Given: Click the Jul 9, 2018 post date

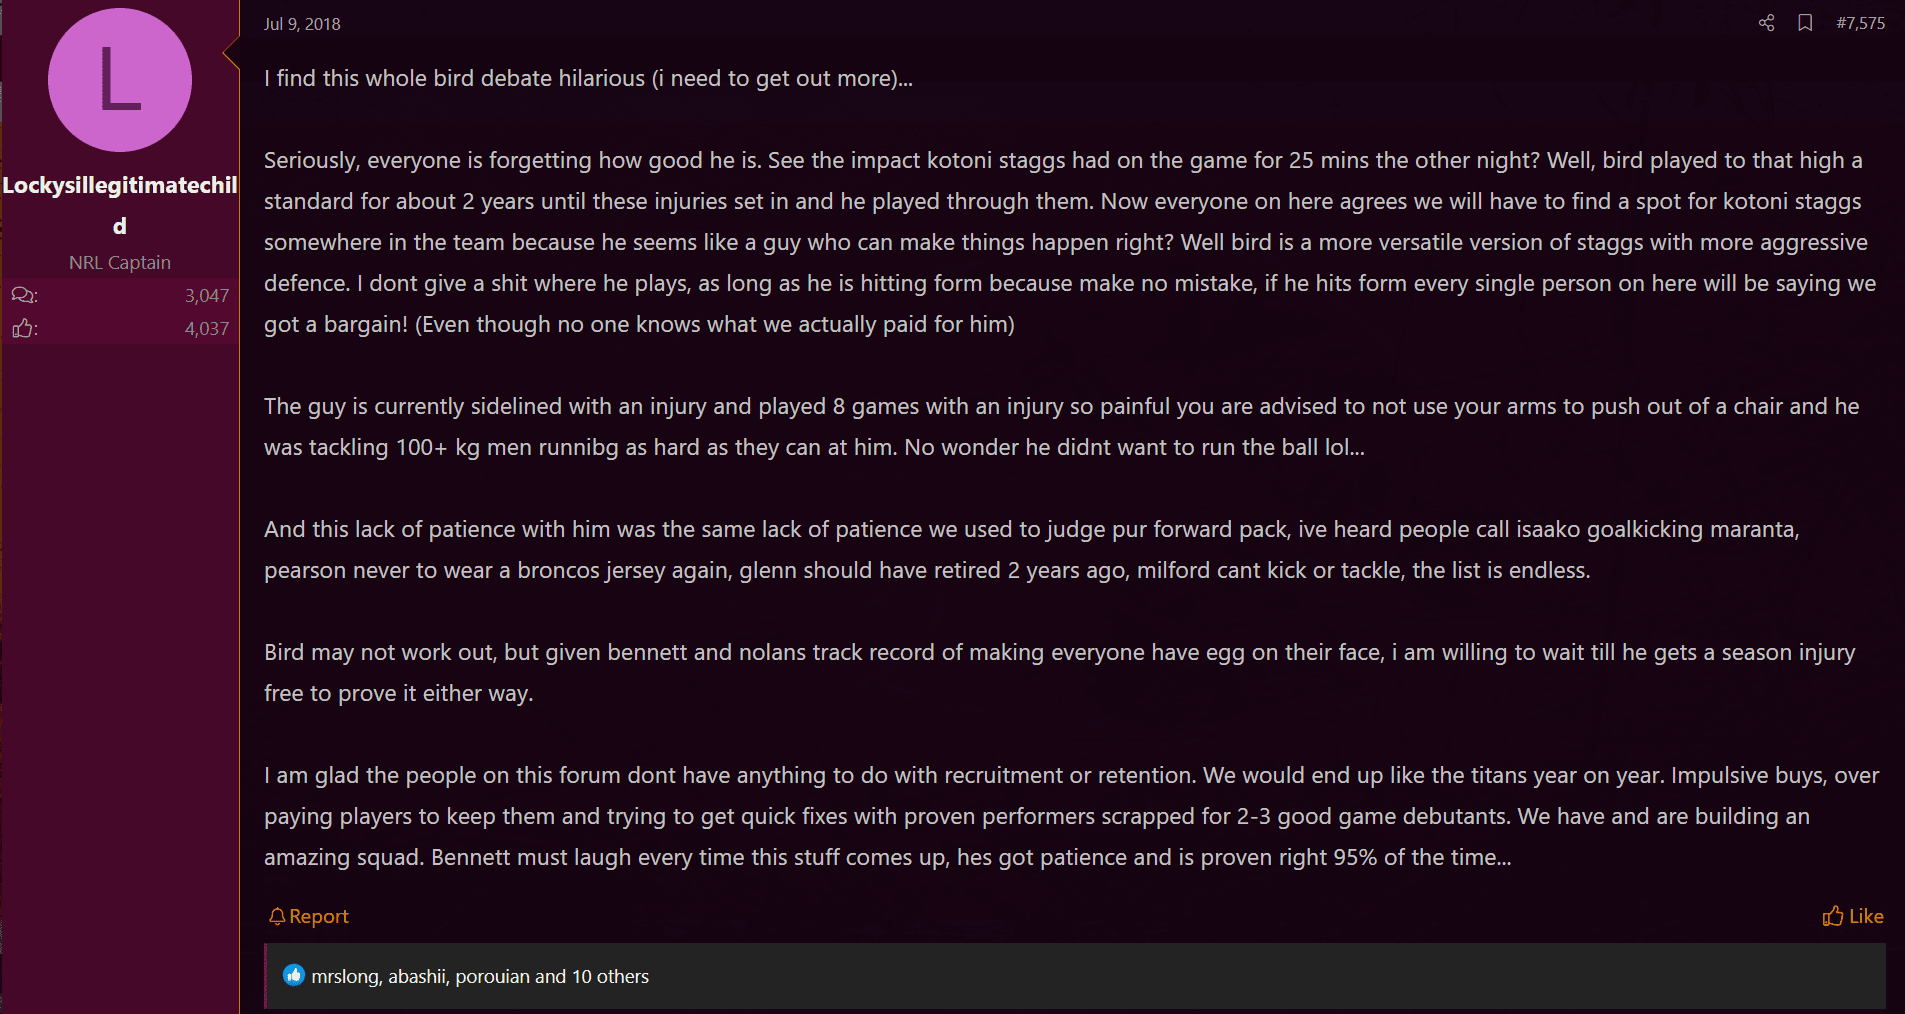Looking at the screenshot, I should 302,24.
